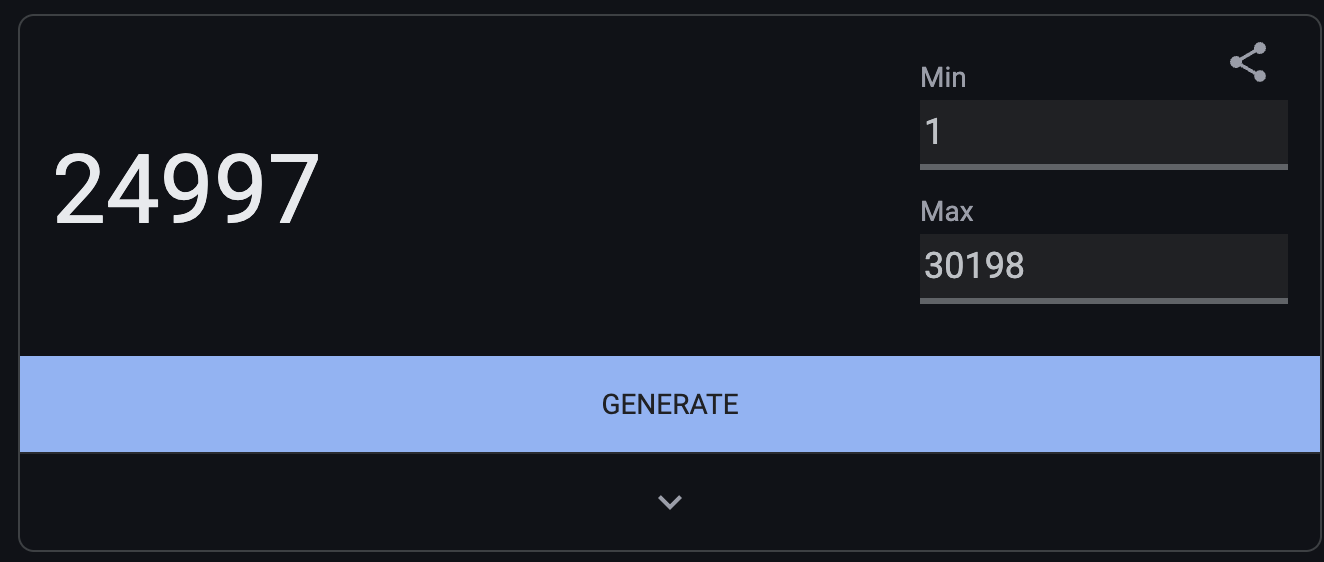
Task: Click the blue GENERATE bar's left edge
Action: [x=30, y=404]
